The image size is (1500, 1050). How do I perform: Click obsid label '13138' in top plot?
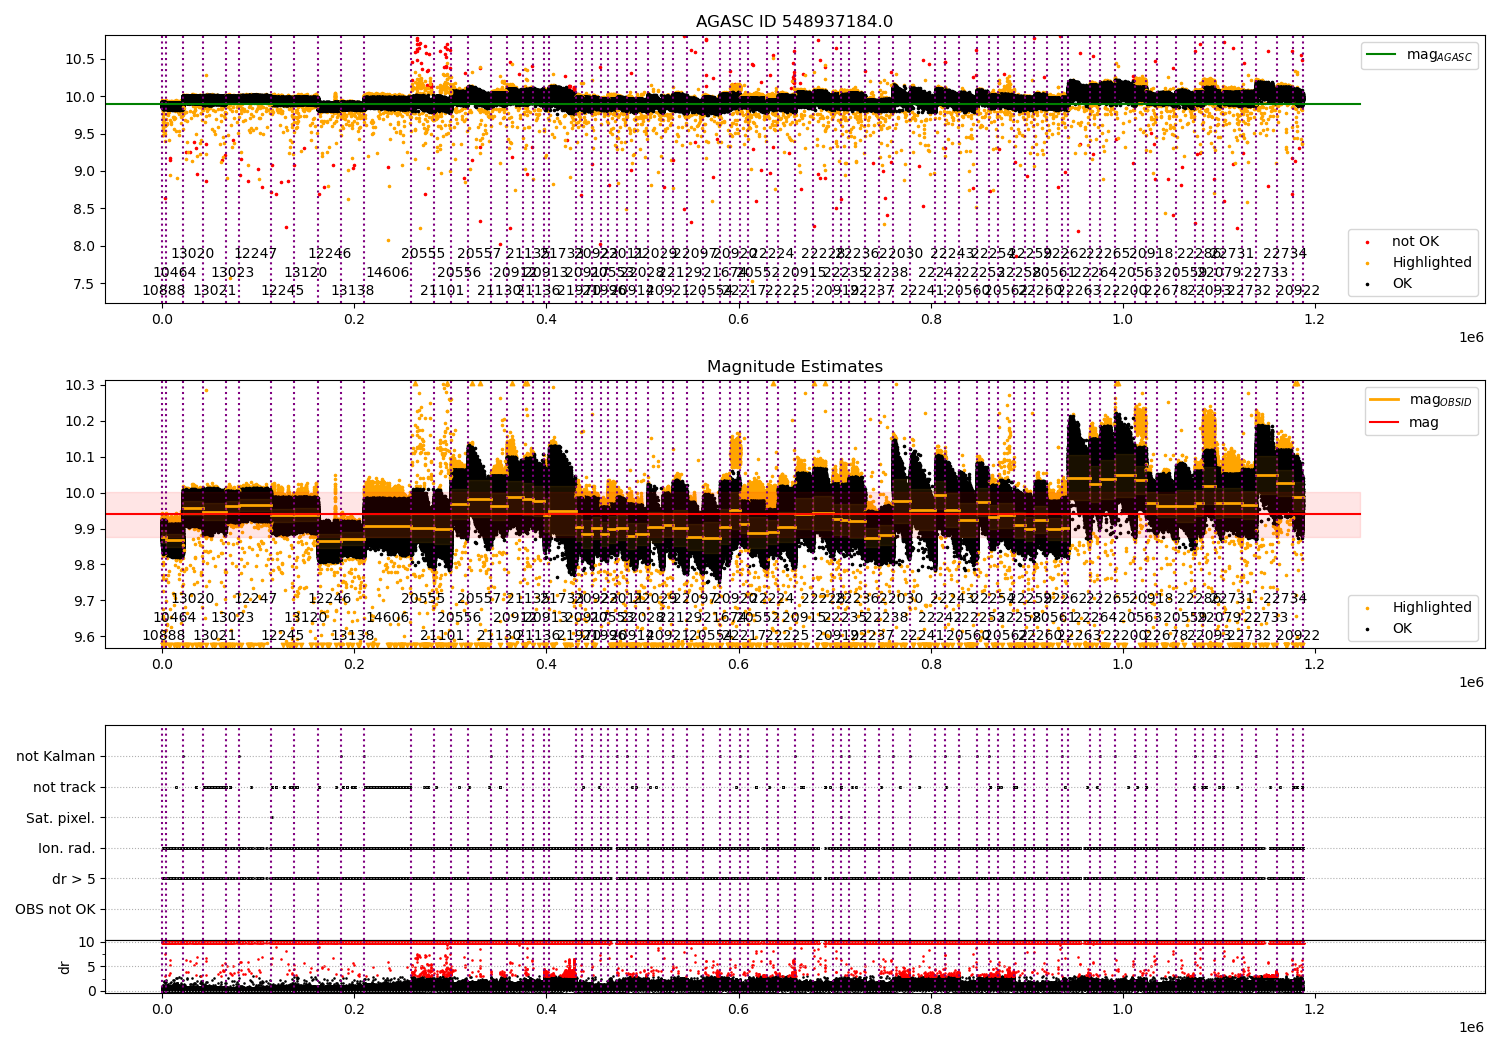(x=352, y=291)
